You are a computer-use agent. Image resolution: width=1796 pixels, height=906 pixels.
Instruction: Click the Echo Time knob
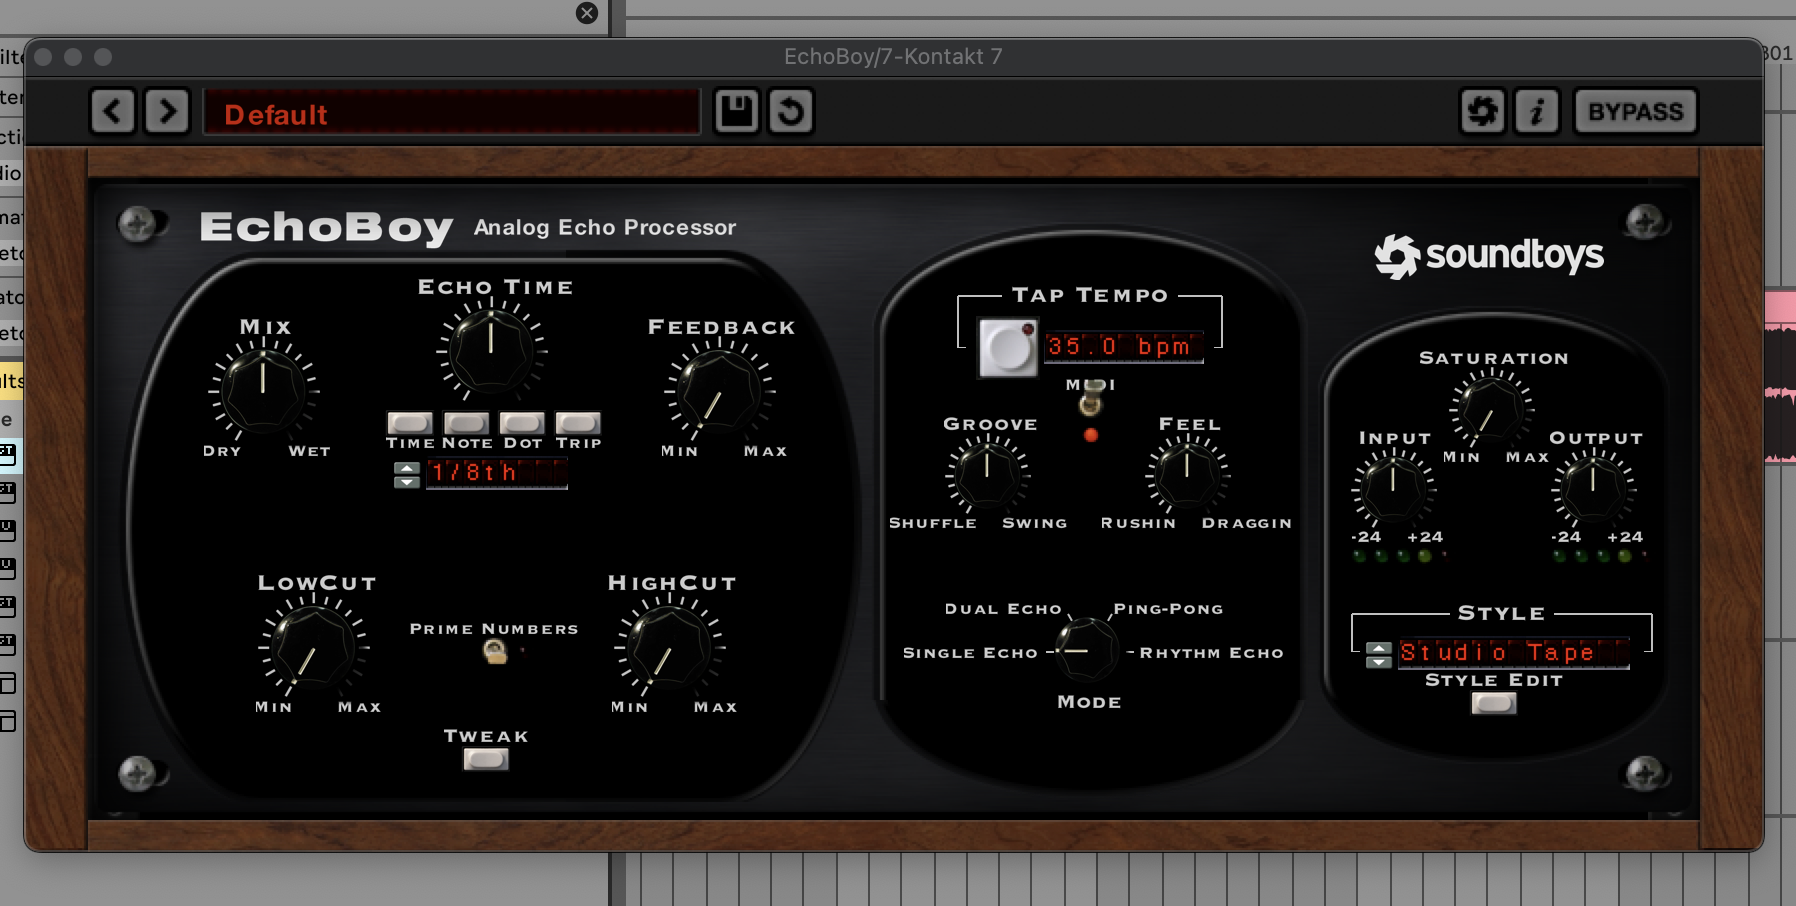[x=491, y=350]
